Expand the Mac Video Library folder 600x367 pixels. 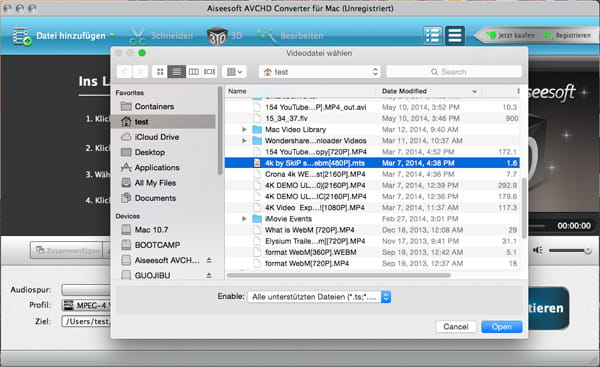[244, 129]
